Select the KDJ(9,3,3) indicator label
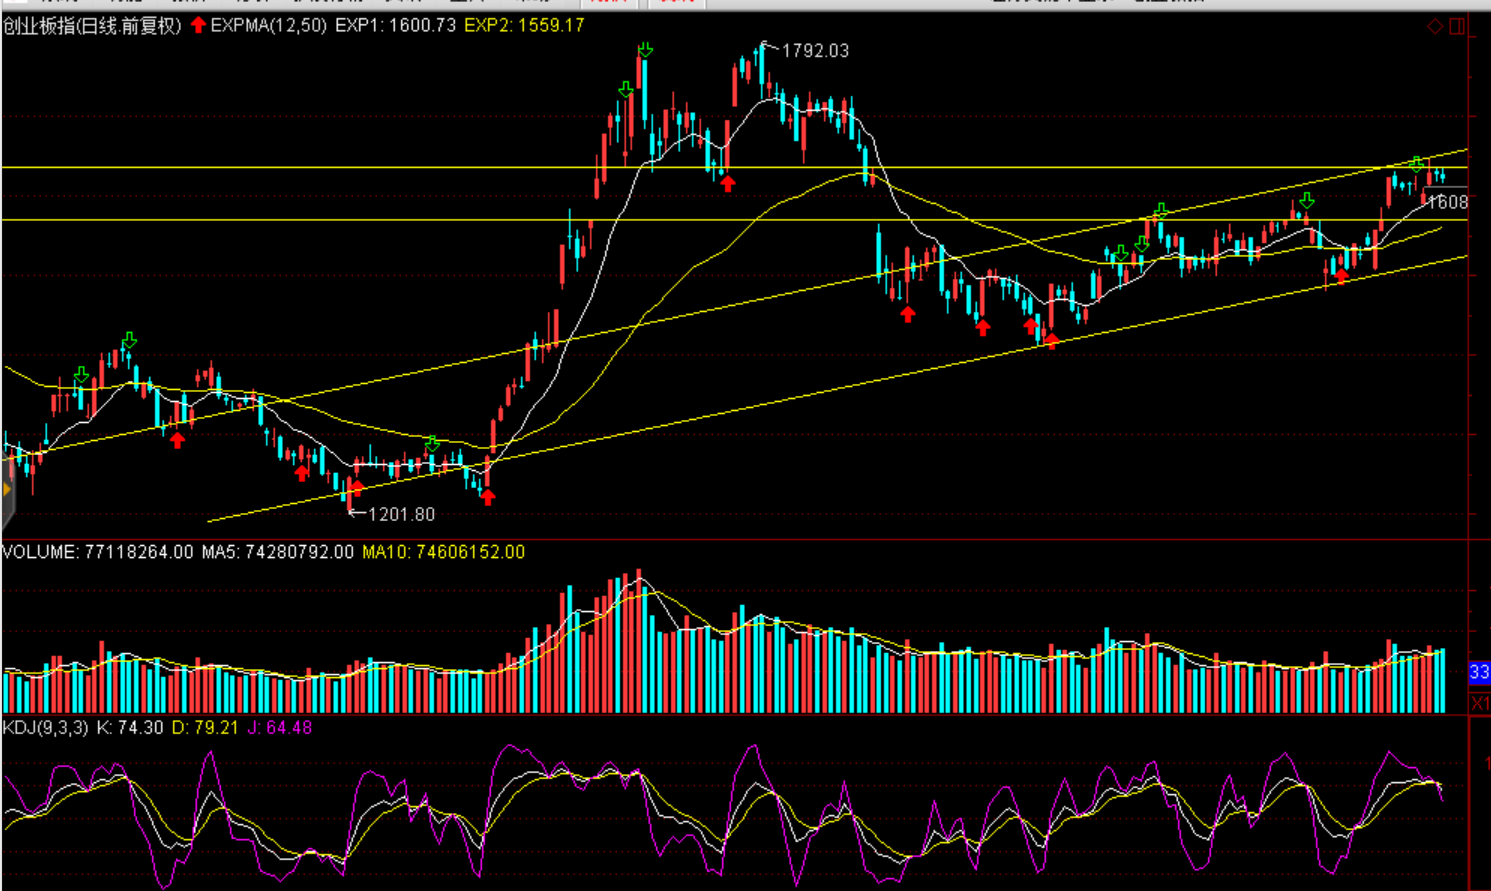The height and width of the screenshot is (891, 1491). (46, 727)
